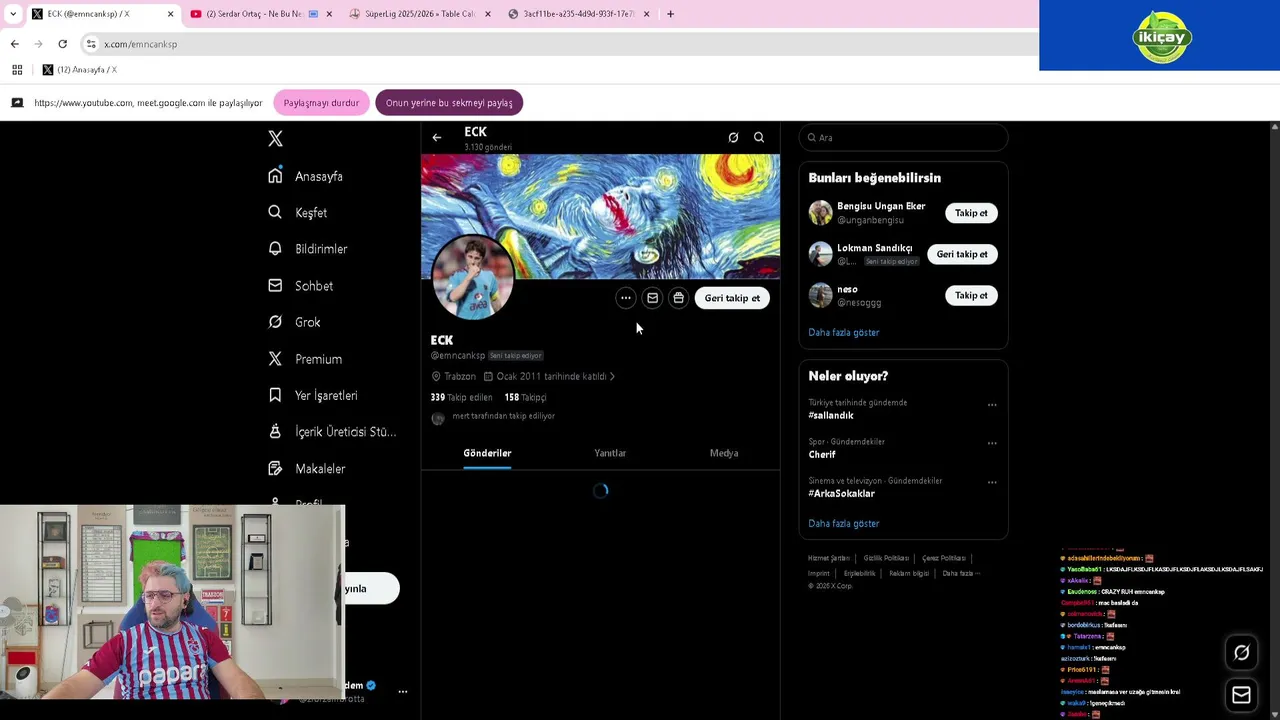The image size is (1280, 720).
Task: Open Anasayfa / X bookmark
Action: [79, 70]
